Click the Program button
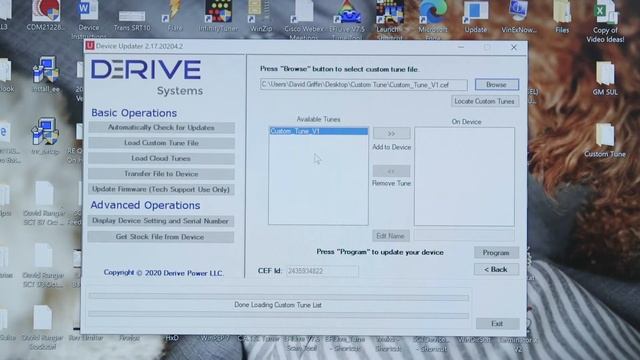The height and width of the screenshot is (360, 640). (496, 253)
